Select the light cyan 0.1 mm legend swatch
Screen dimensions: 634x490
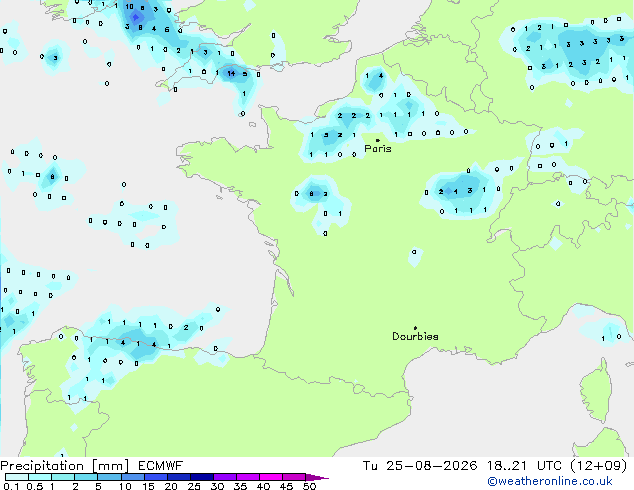click(17, 477)
